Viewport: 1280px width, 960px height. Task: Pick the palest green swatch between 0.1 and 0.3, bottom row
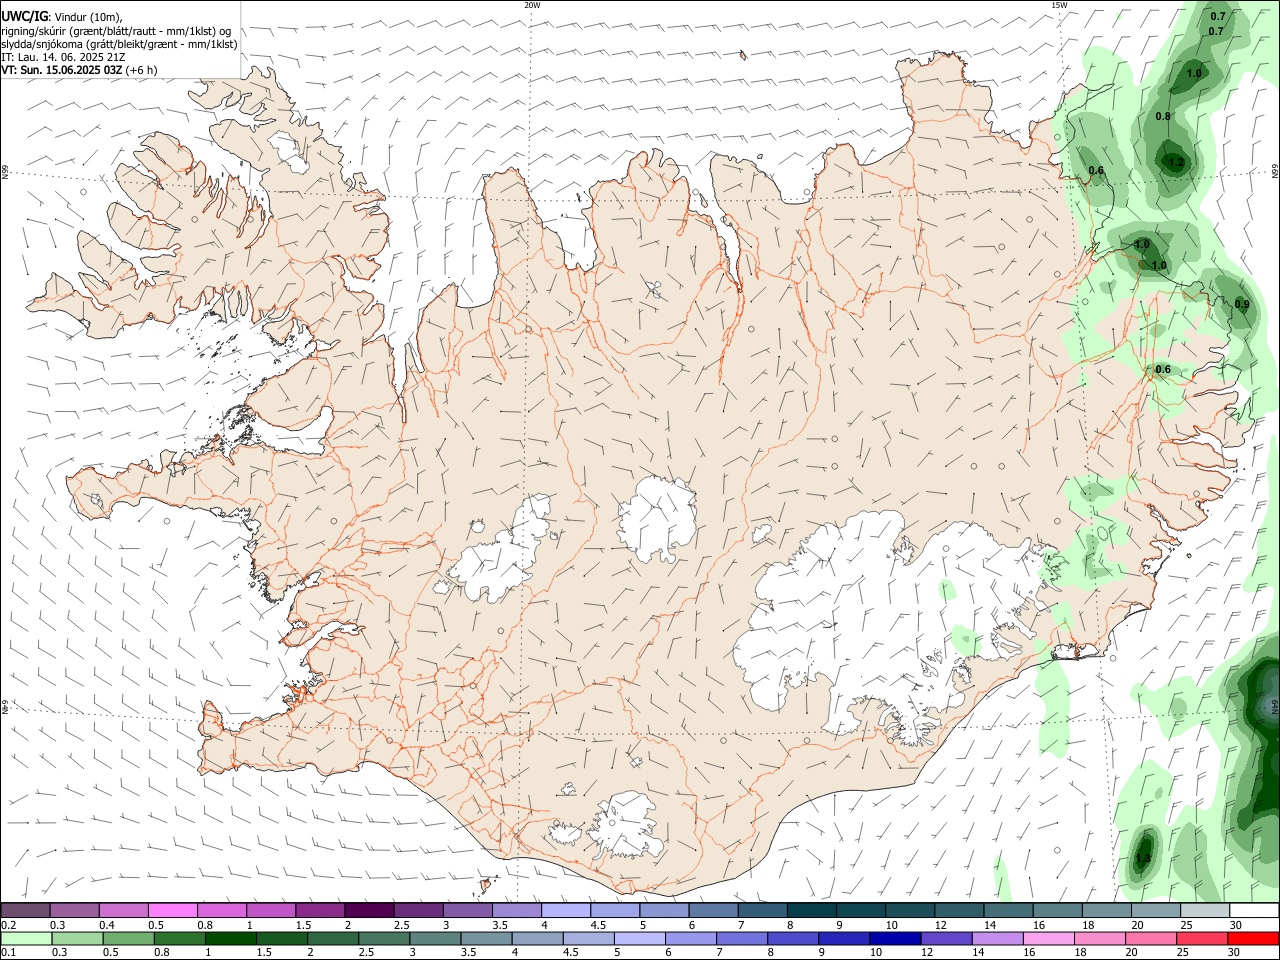27,939
